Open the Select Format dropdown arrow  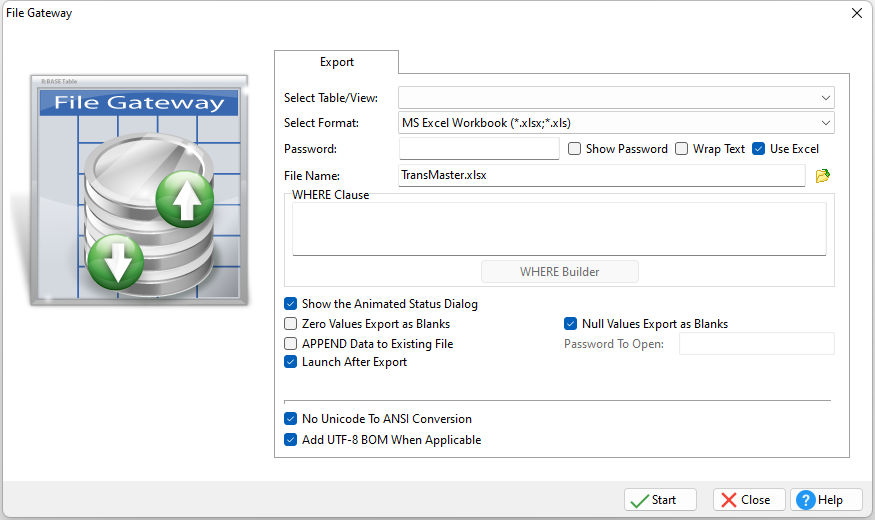pos(825,123)
